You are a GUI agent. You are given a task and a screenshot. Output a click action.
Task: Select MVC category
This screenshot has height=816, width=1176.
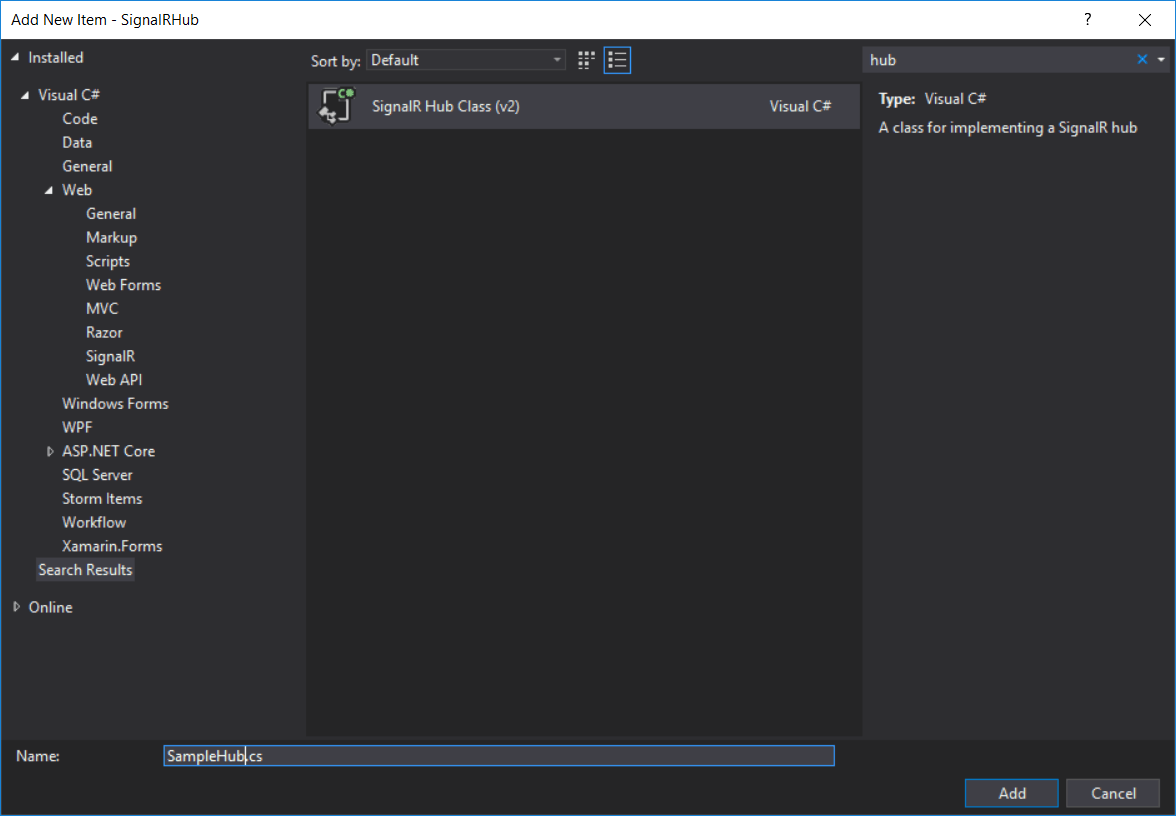point(102,309)
